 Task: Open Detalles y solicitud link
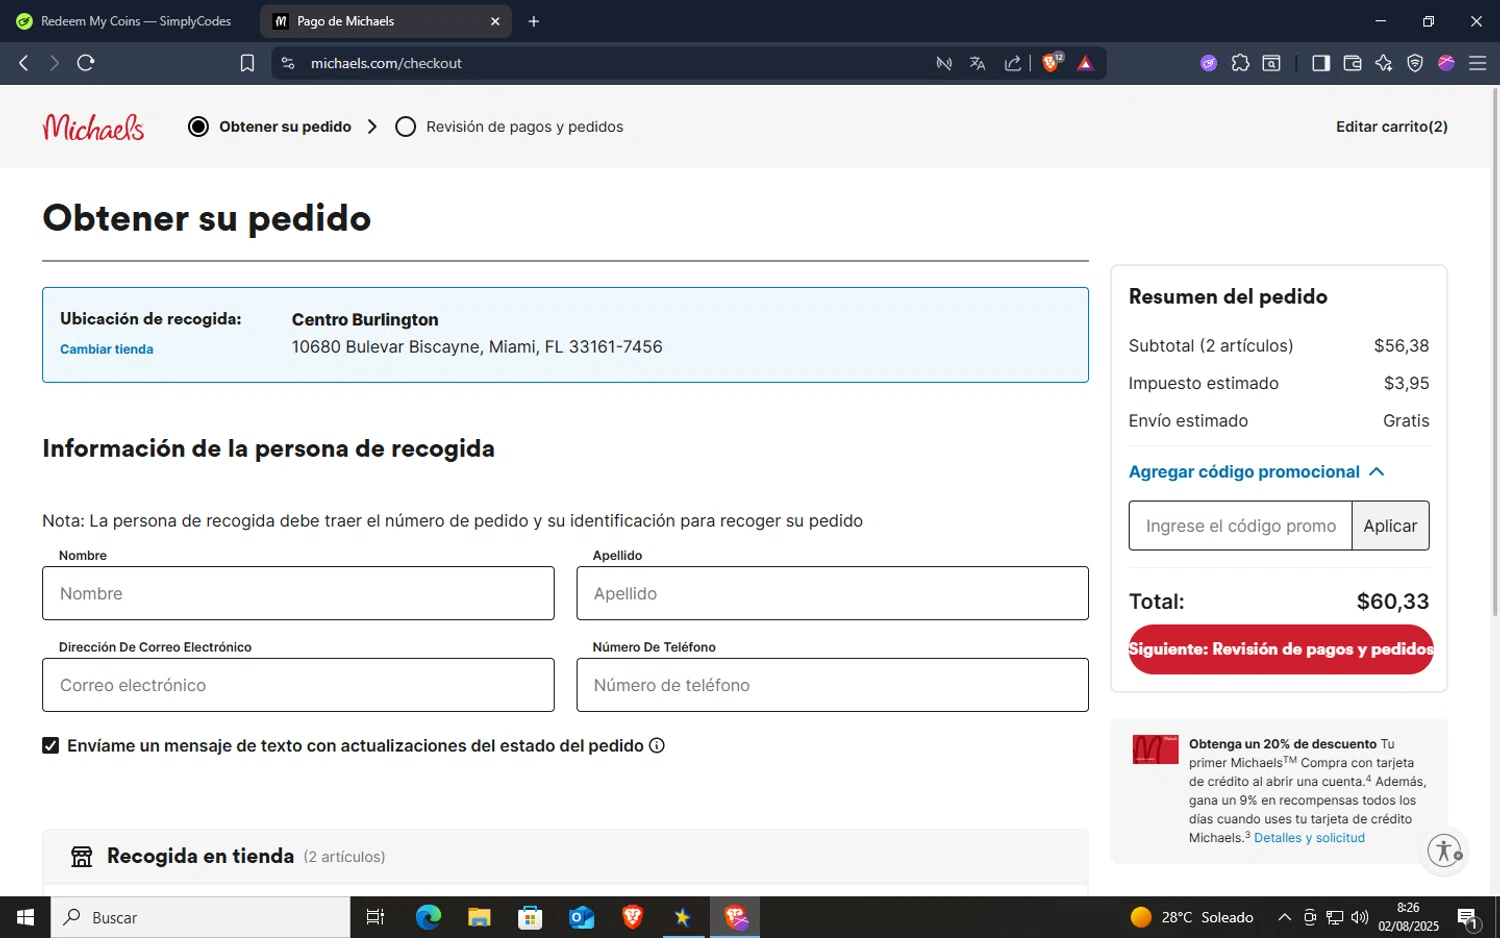1309,838
